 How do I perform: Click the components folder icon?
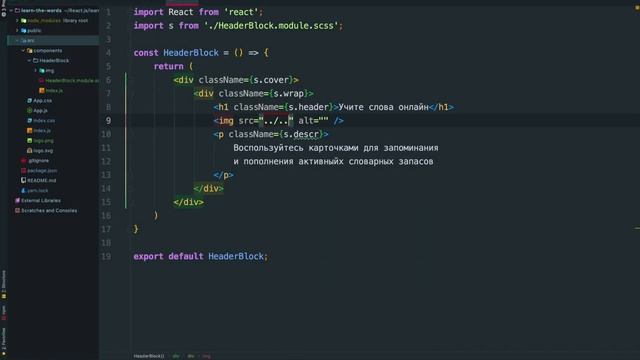click(x=30, y=51)
